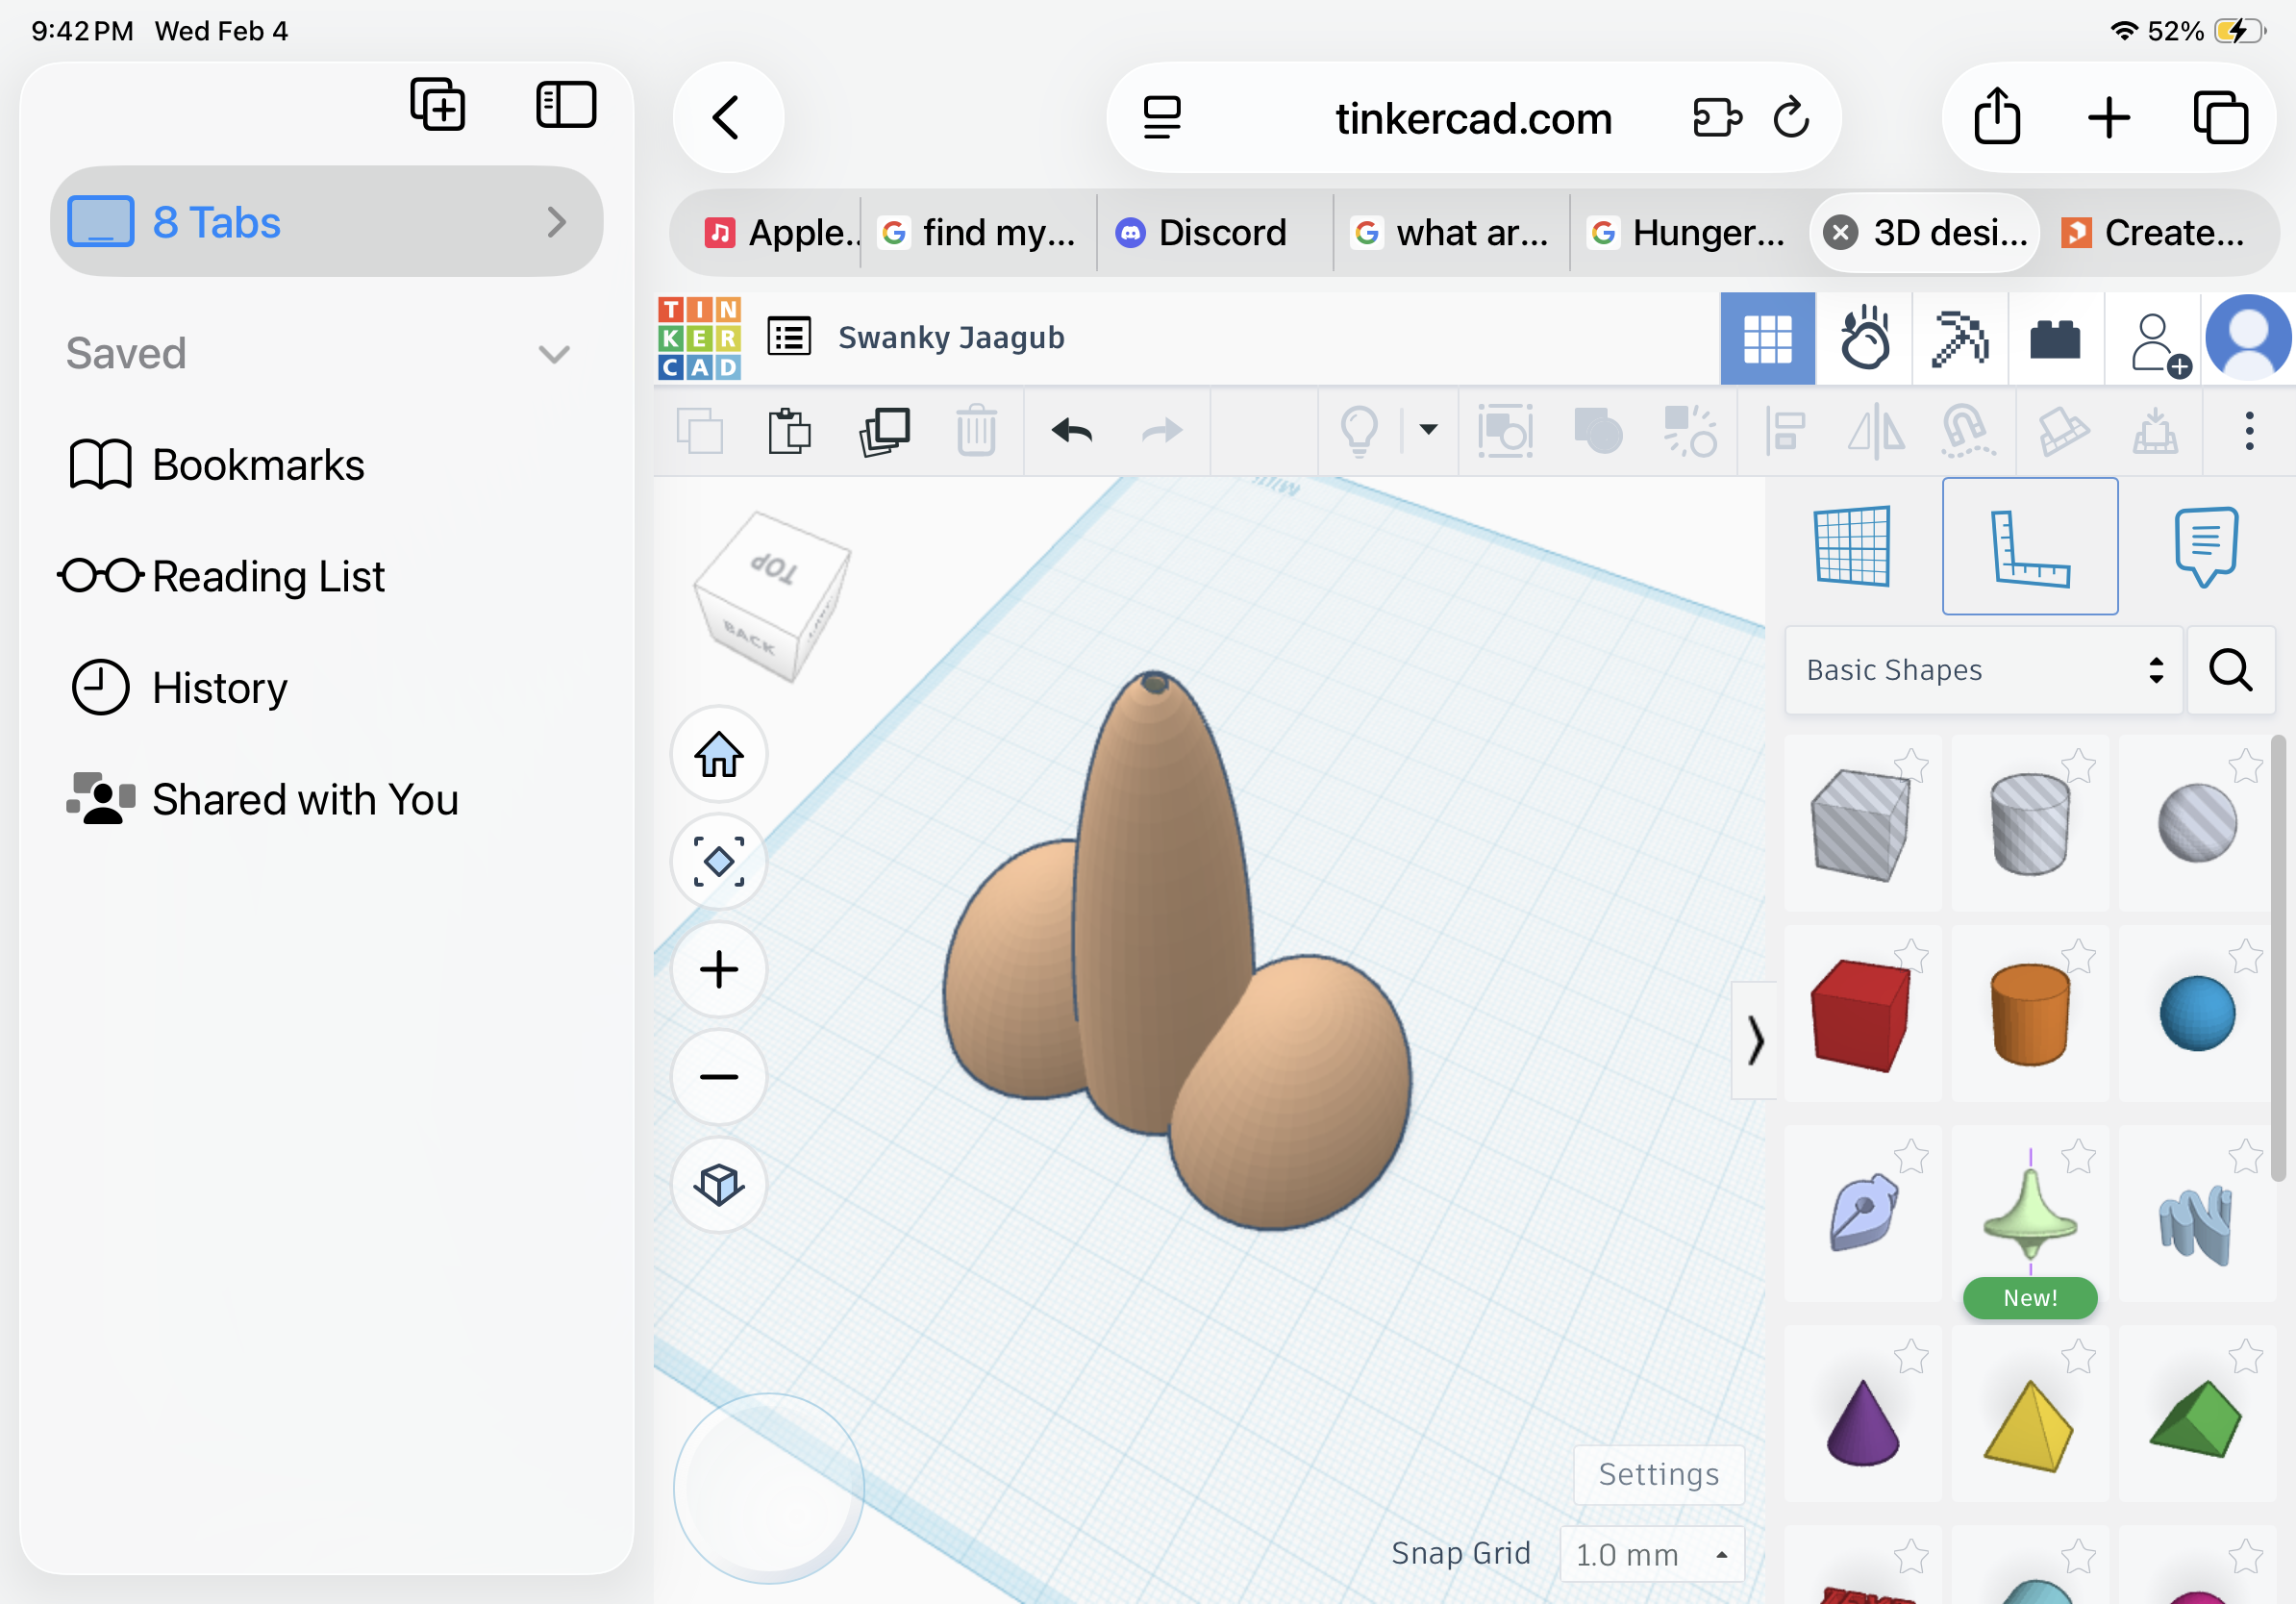2296x1604 pixels.
Task: Open the Blocks pickaxe mode
Action: [1960, 339]
